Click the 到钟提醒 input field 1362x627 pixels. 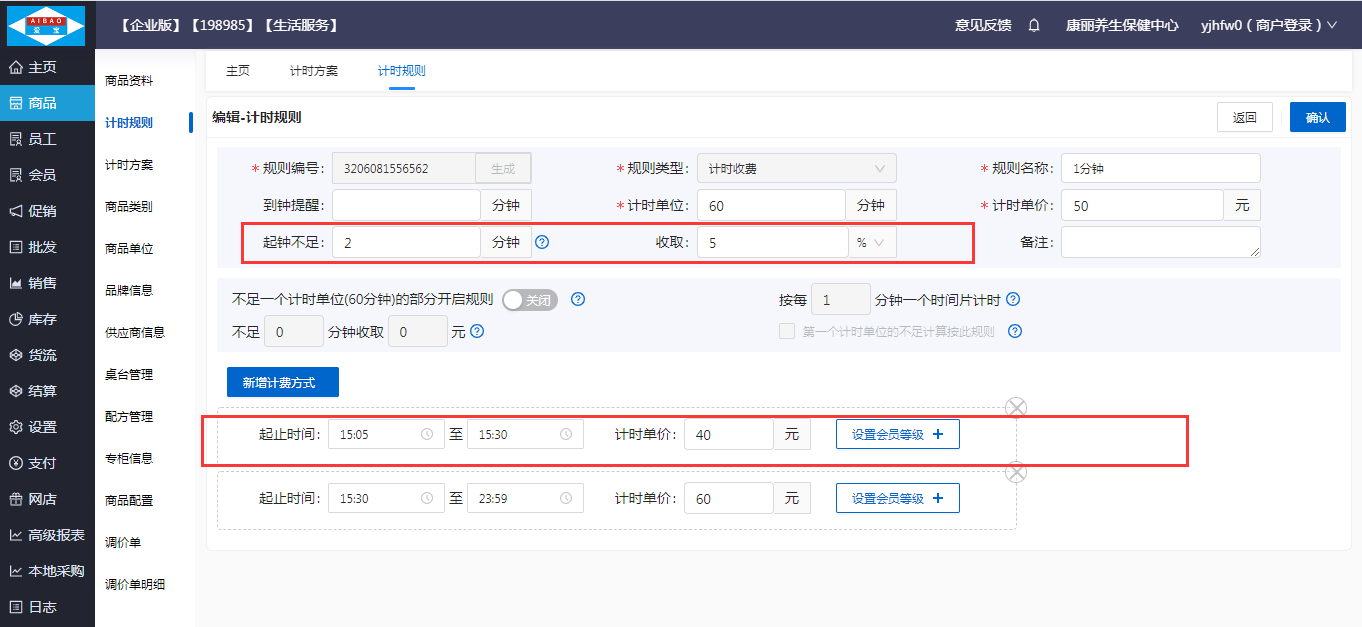(406, 205)
